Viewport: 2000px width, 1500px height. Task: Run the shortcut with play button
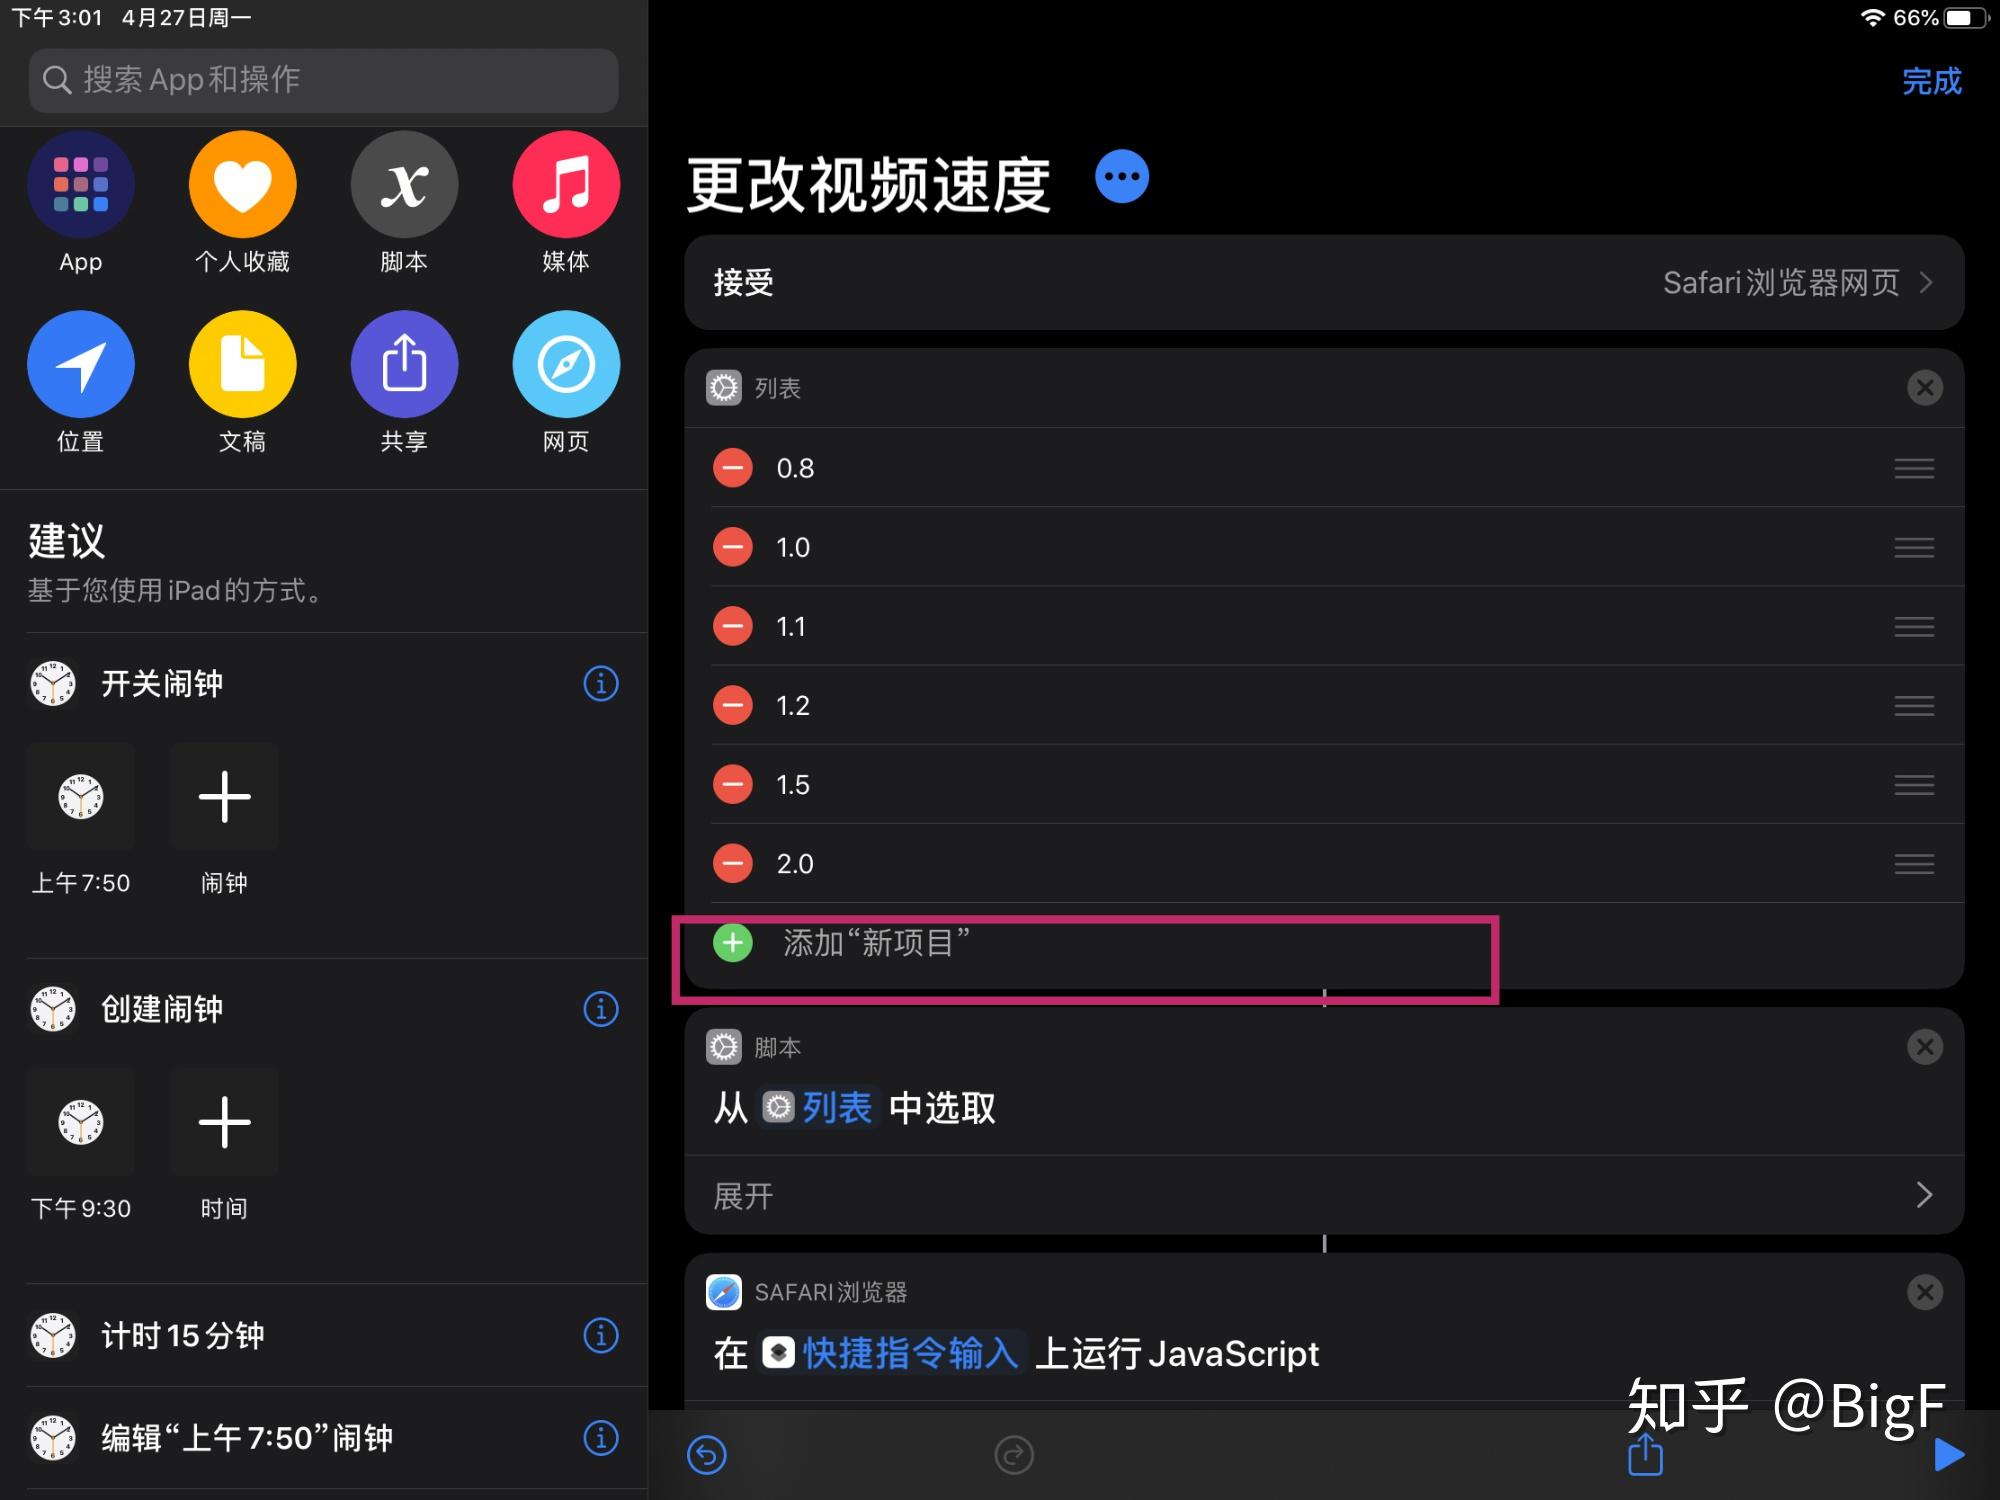point(1949,1455)
